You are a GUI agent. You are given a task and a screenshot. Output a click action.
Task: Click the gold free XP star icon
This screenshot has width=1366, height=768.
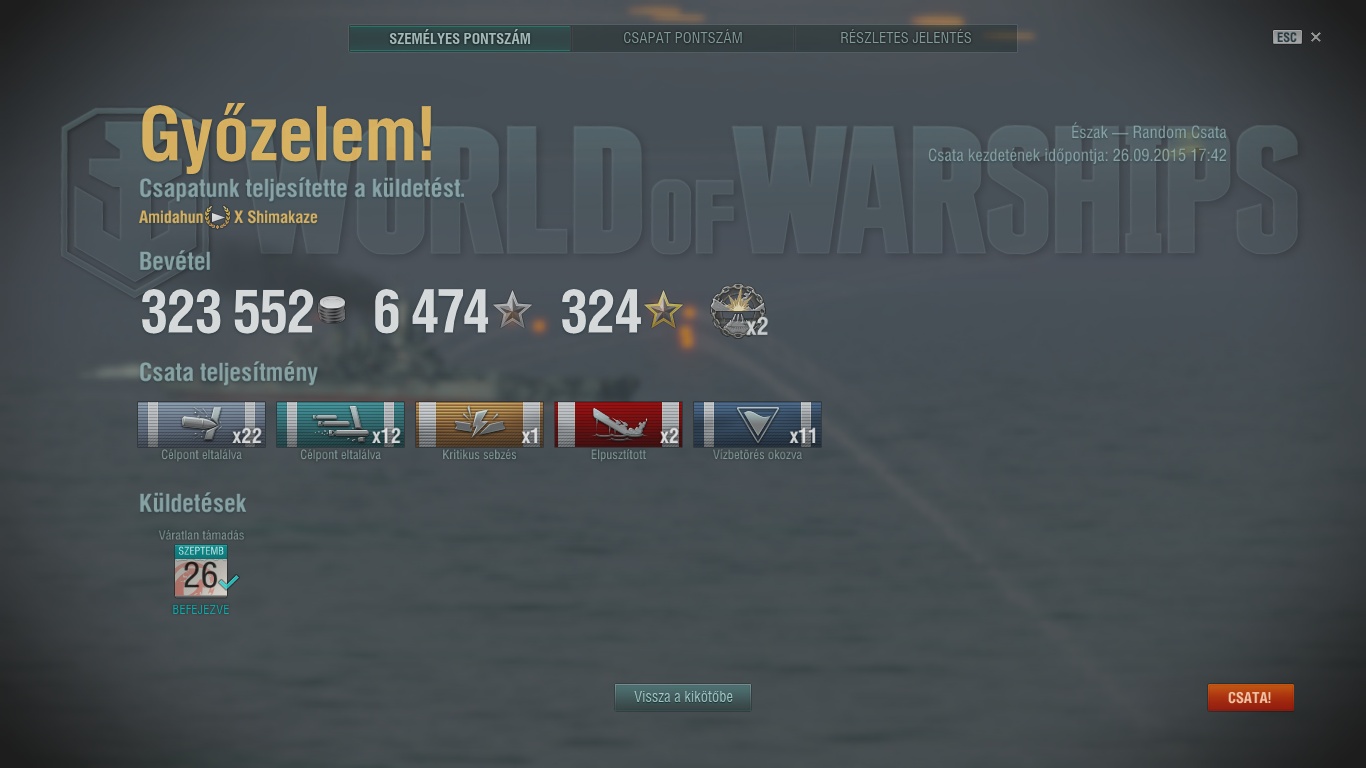663,311
